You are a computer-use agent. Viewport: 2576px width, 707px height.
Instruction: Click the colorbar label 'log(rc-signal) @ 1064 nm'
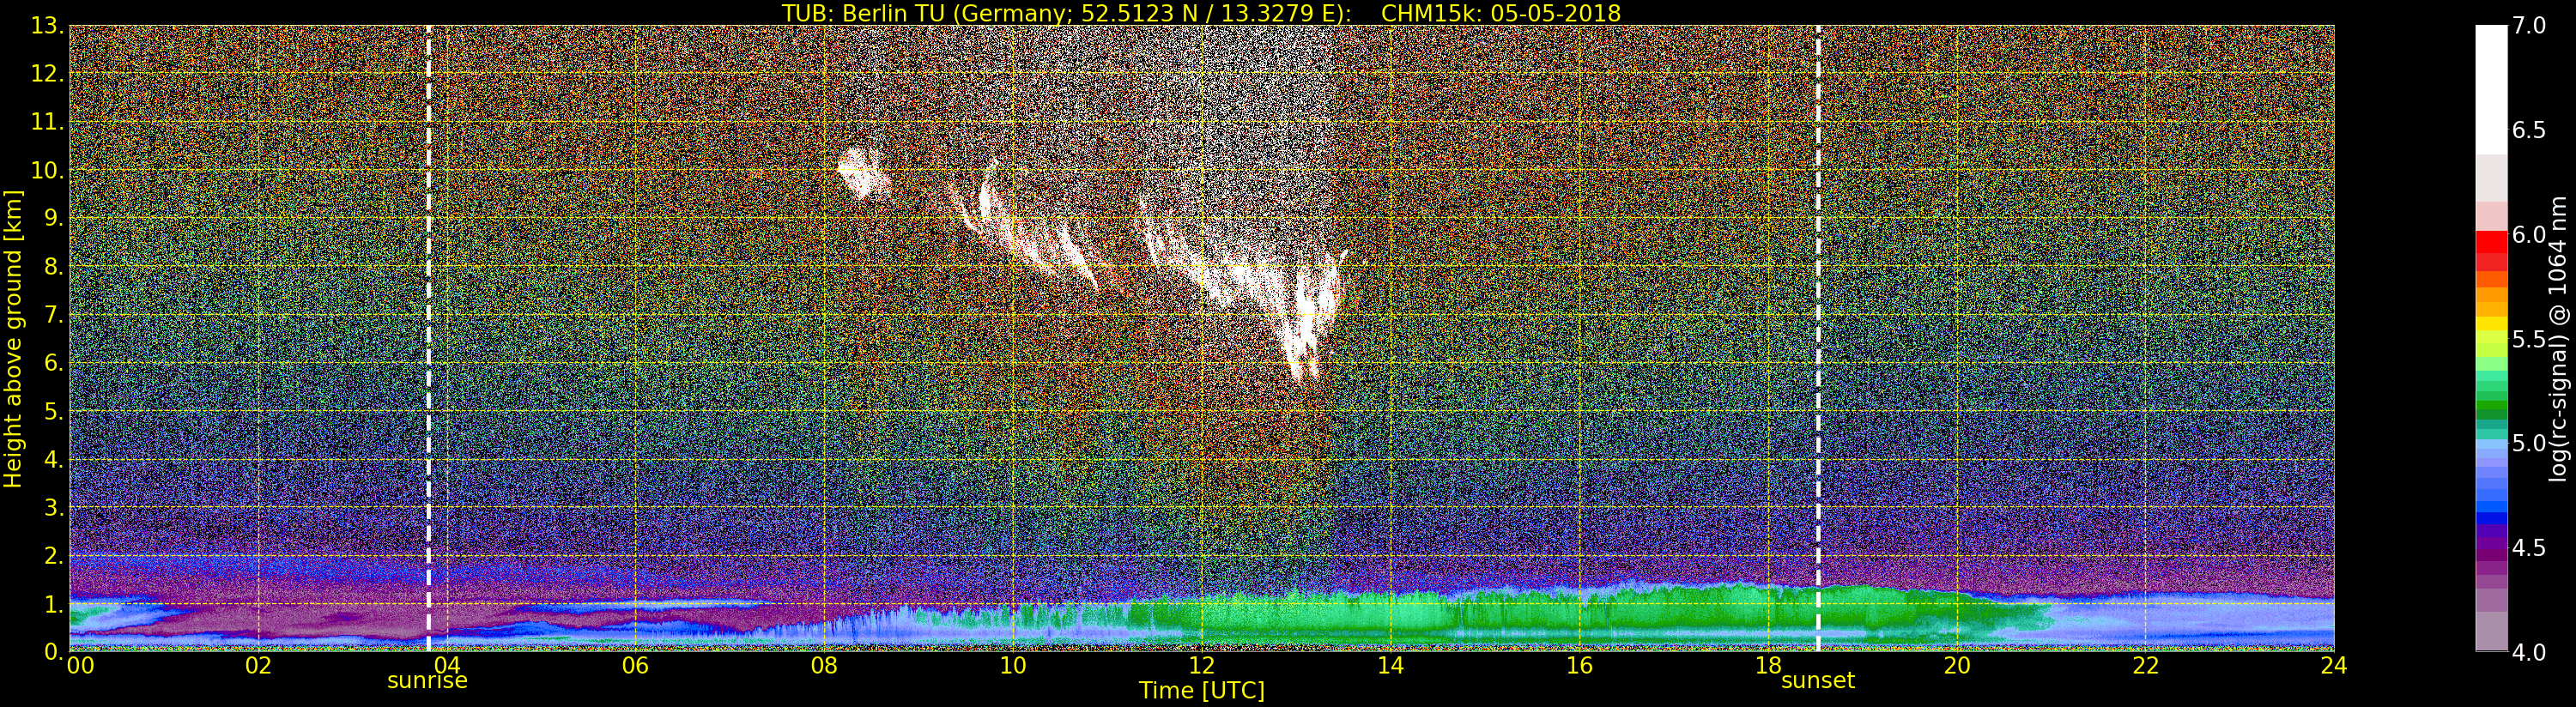2560,339
